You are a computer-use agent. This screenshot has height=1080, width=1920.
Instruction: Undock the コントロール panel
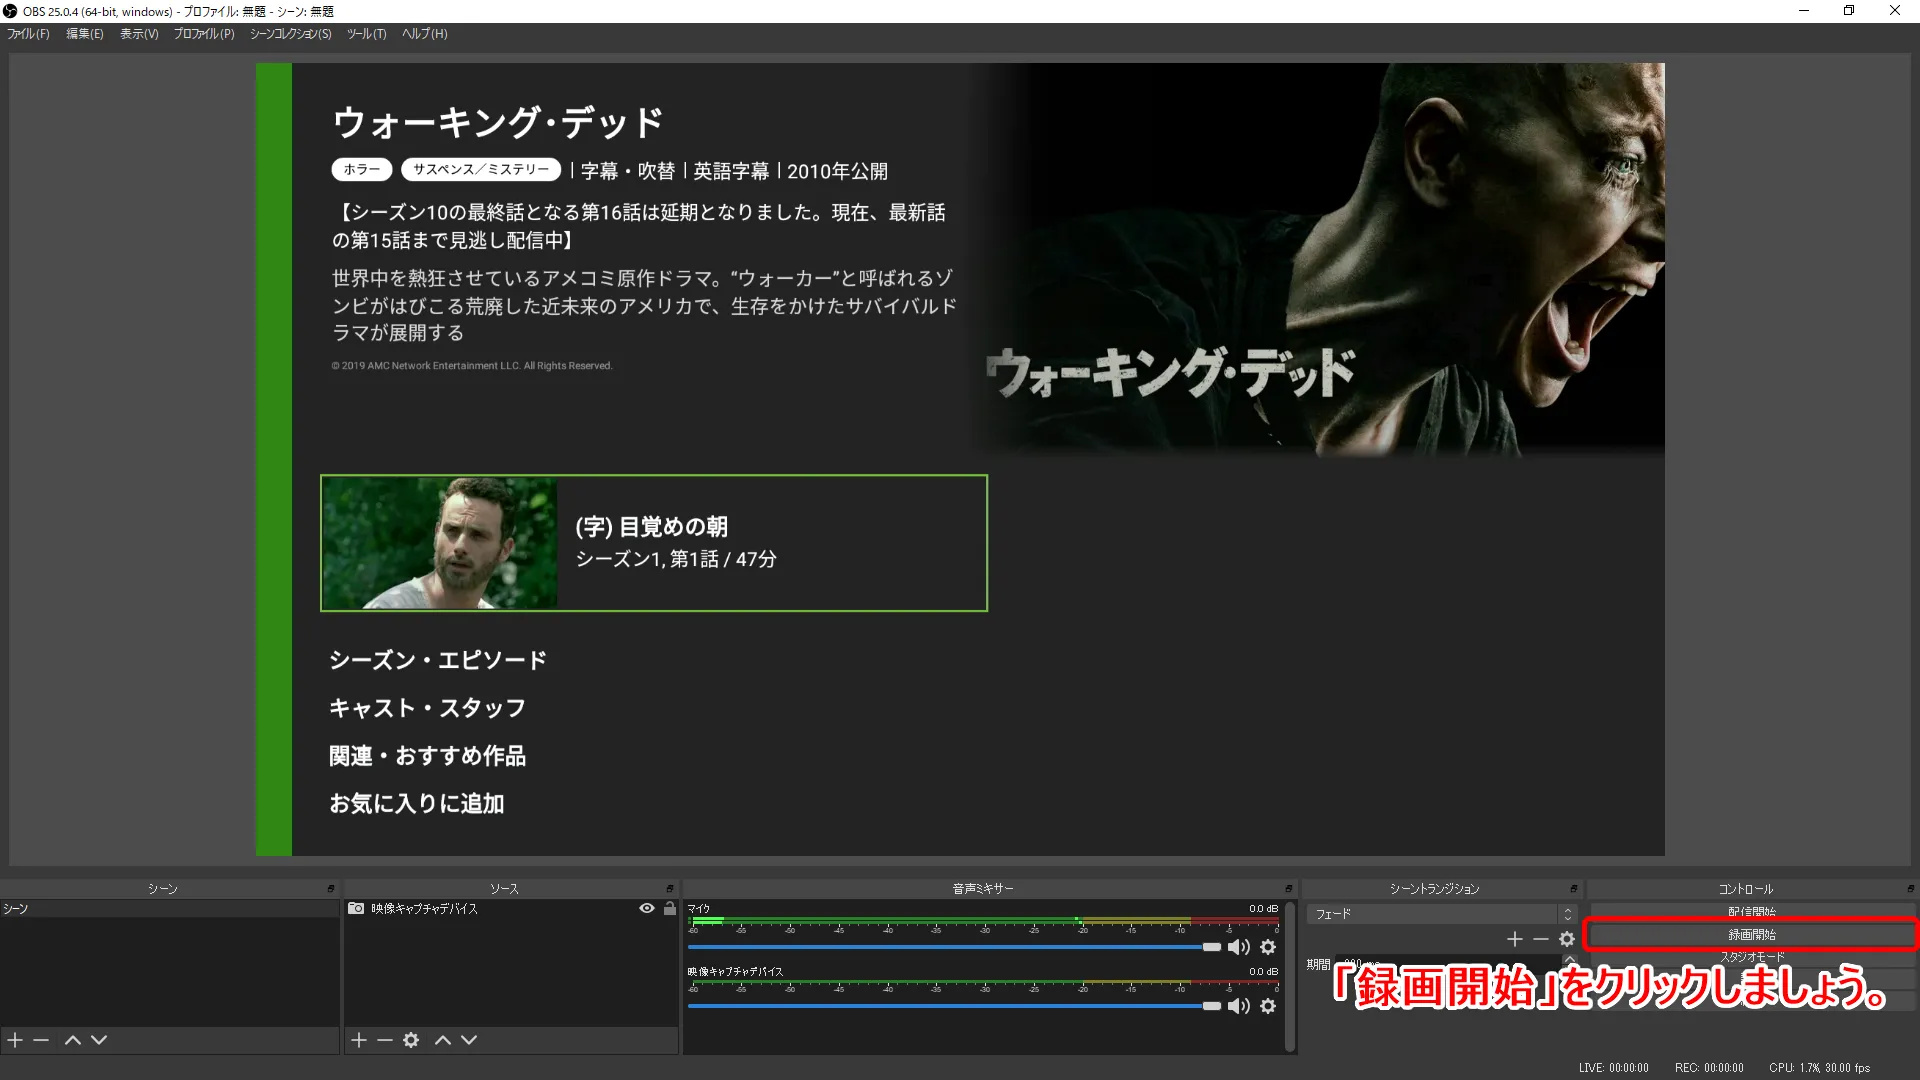[1910, 888]
